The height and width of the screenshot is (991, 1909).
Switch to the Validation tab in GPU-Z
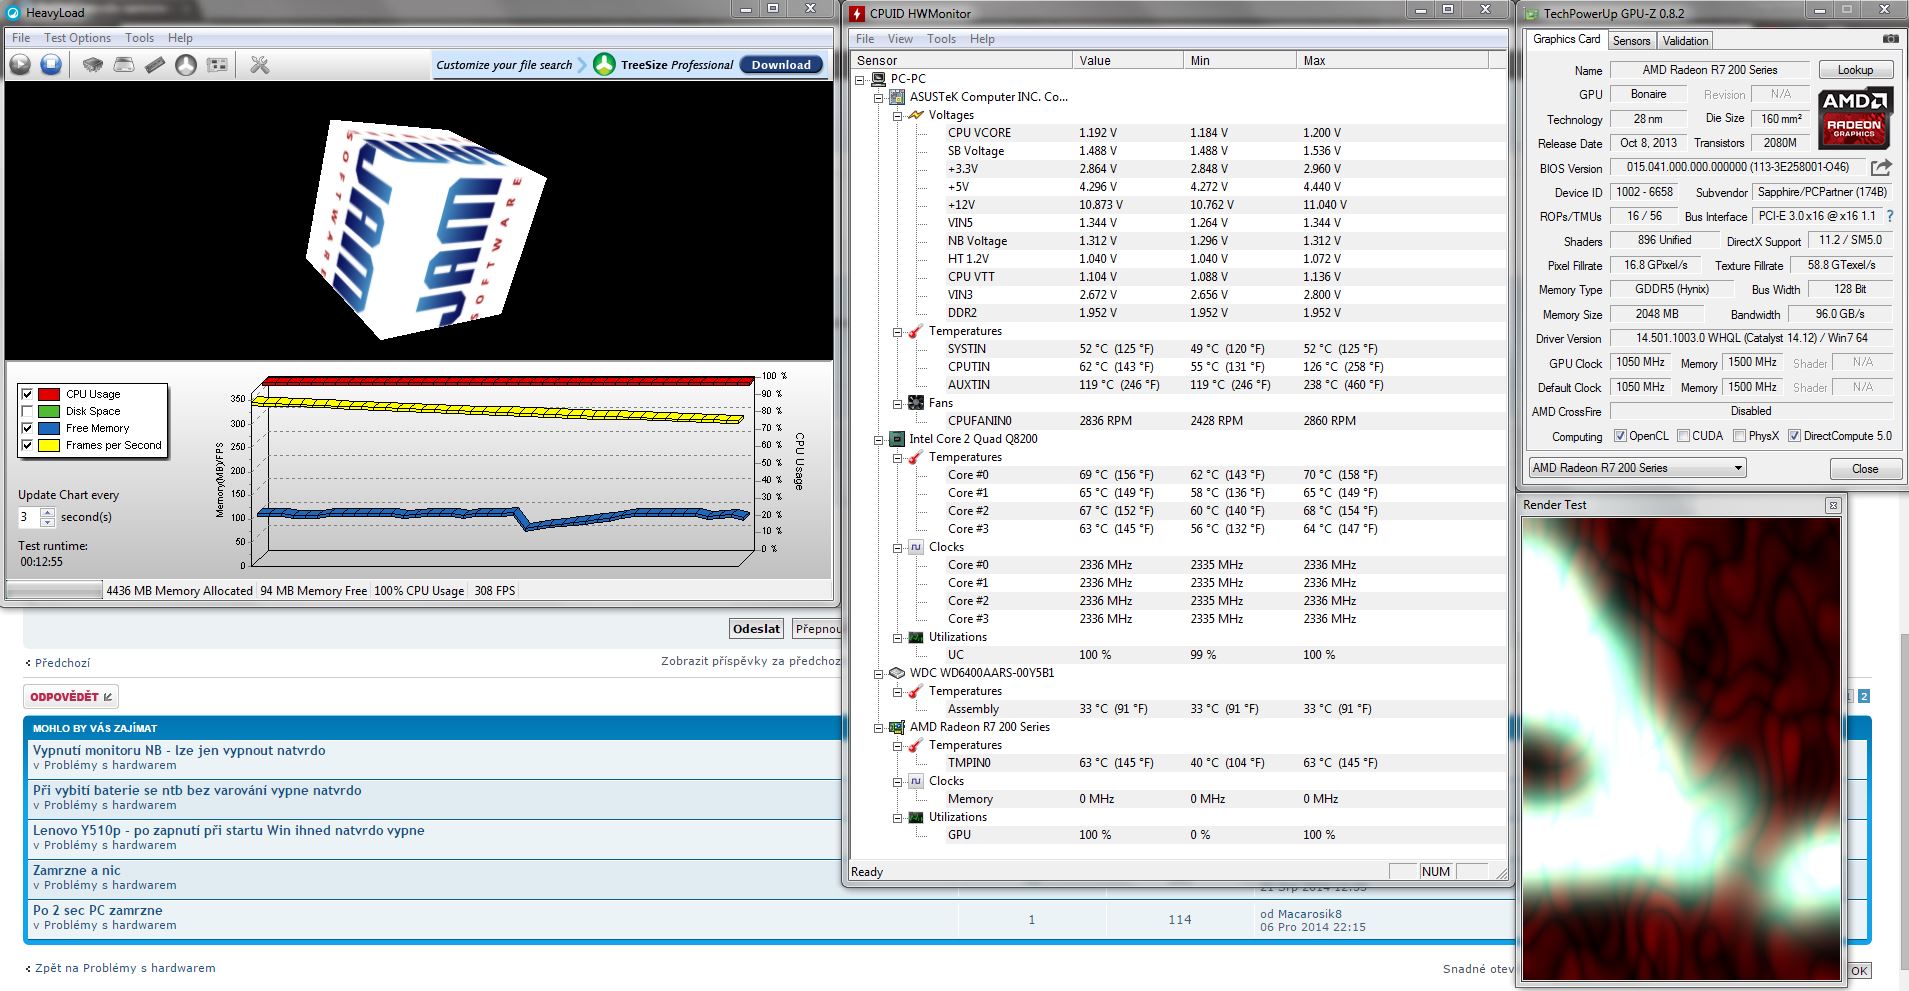point(1685,41)
